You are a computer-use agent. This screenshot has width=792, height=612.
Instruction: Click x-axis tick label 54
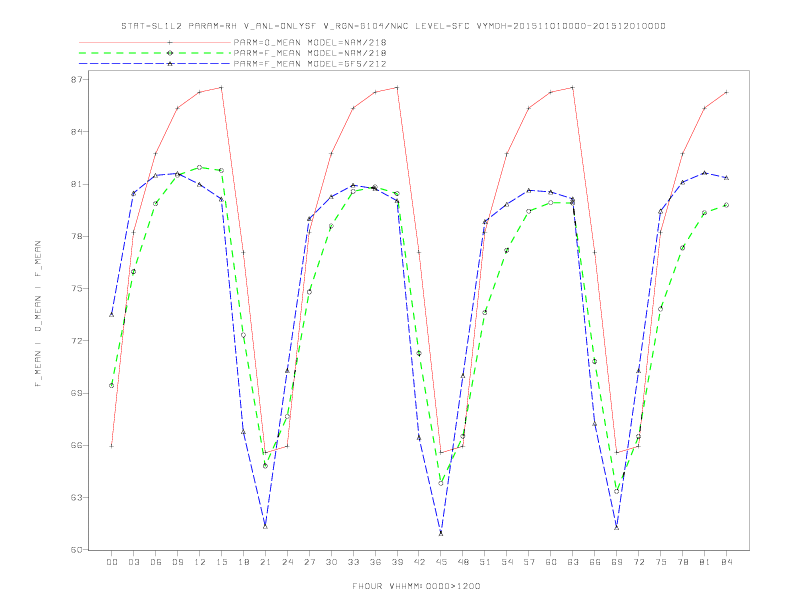coord(507,562)
